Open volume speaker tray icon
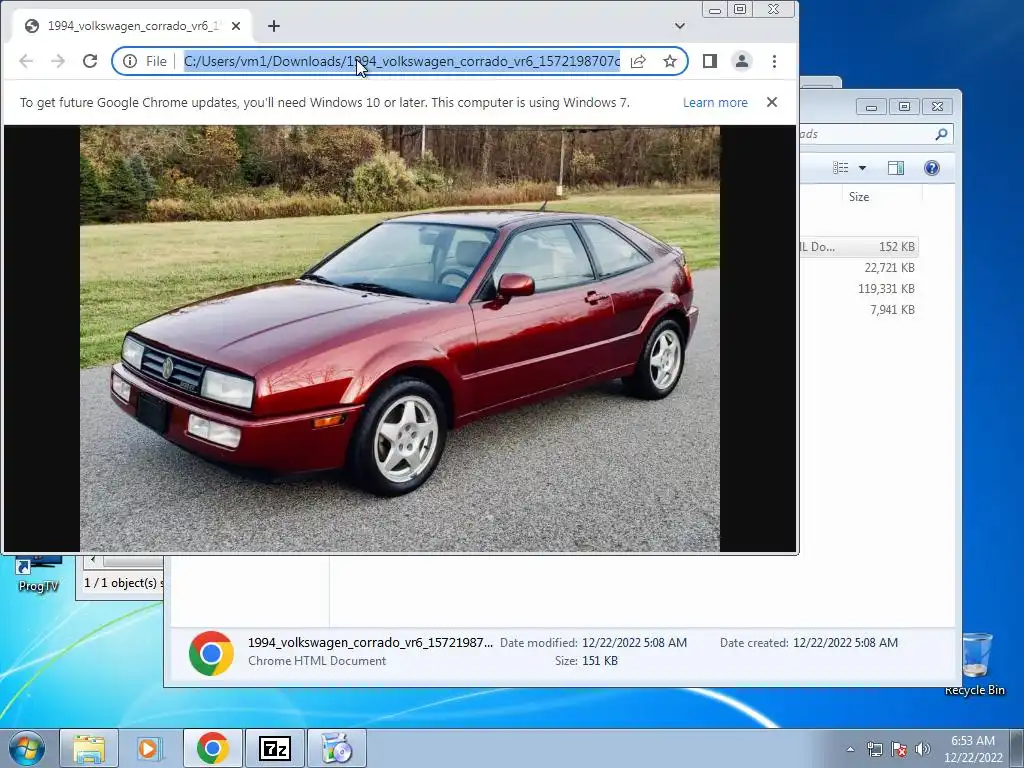The height and width of the screenshot is (768, 1024). [x=923, y=749]
